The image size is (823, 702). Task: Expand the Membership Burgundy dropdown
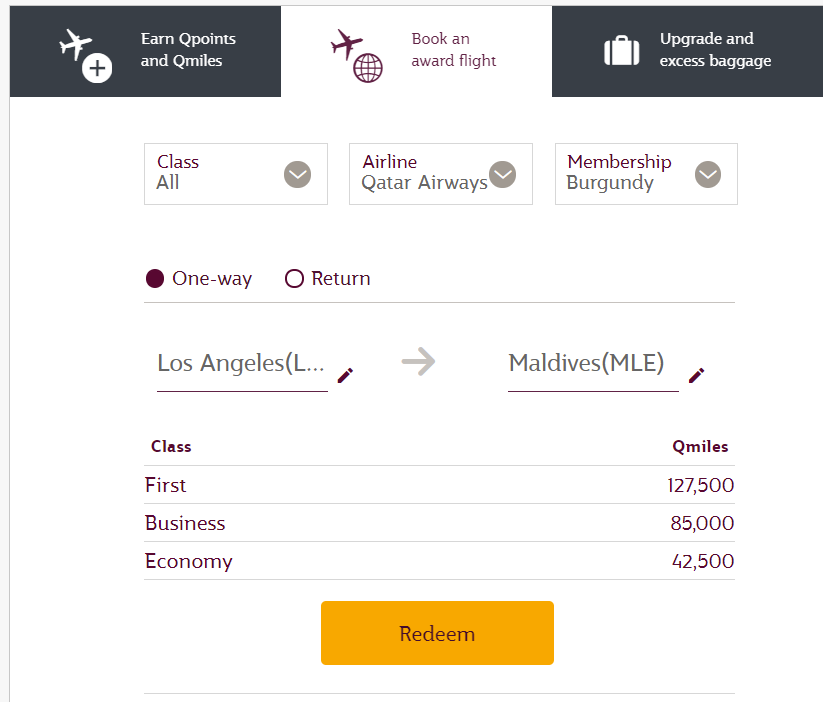pyautogui.click(x=646, y=174)
